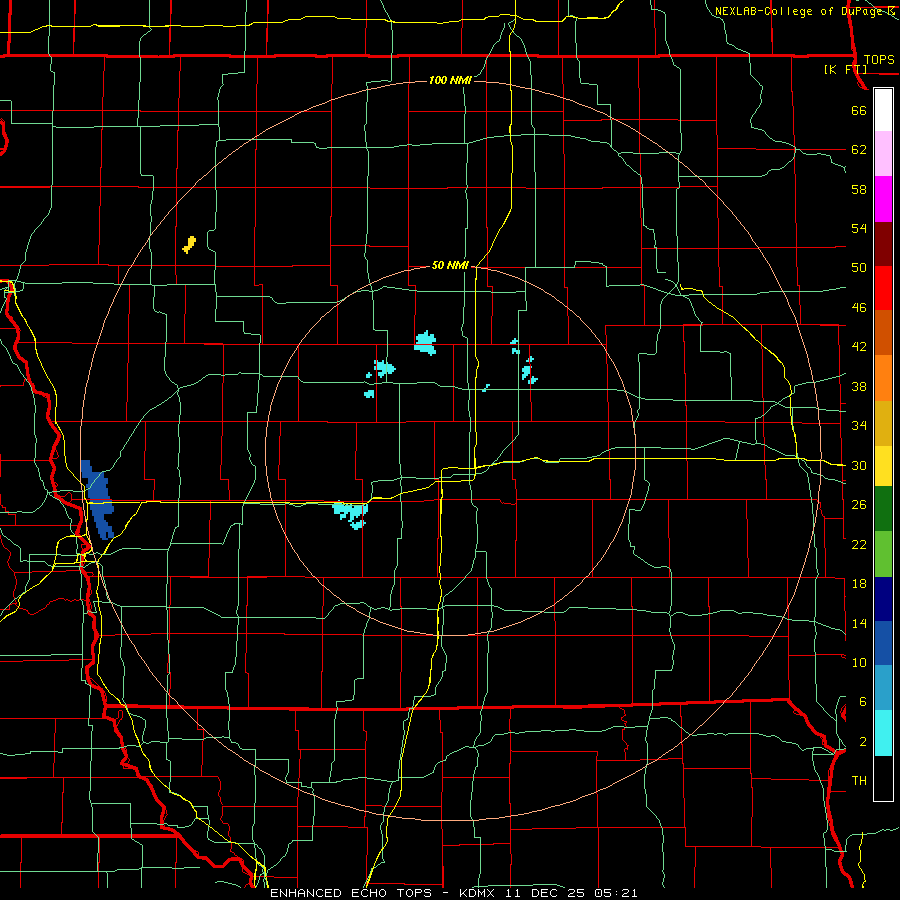Image resolution: width=900 pixels, height=900 pixels.
Task: Select the dark red maroon legend swatch
Action: coord(883,243)
